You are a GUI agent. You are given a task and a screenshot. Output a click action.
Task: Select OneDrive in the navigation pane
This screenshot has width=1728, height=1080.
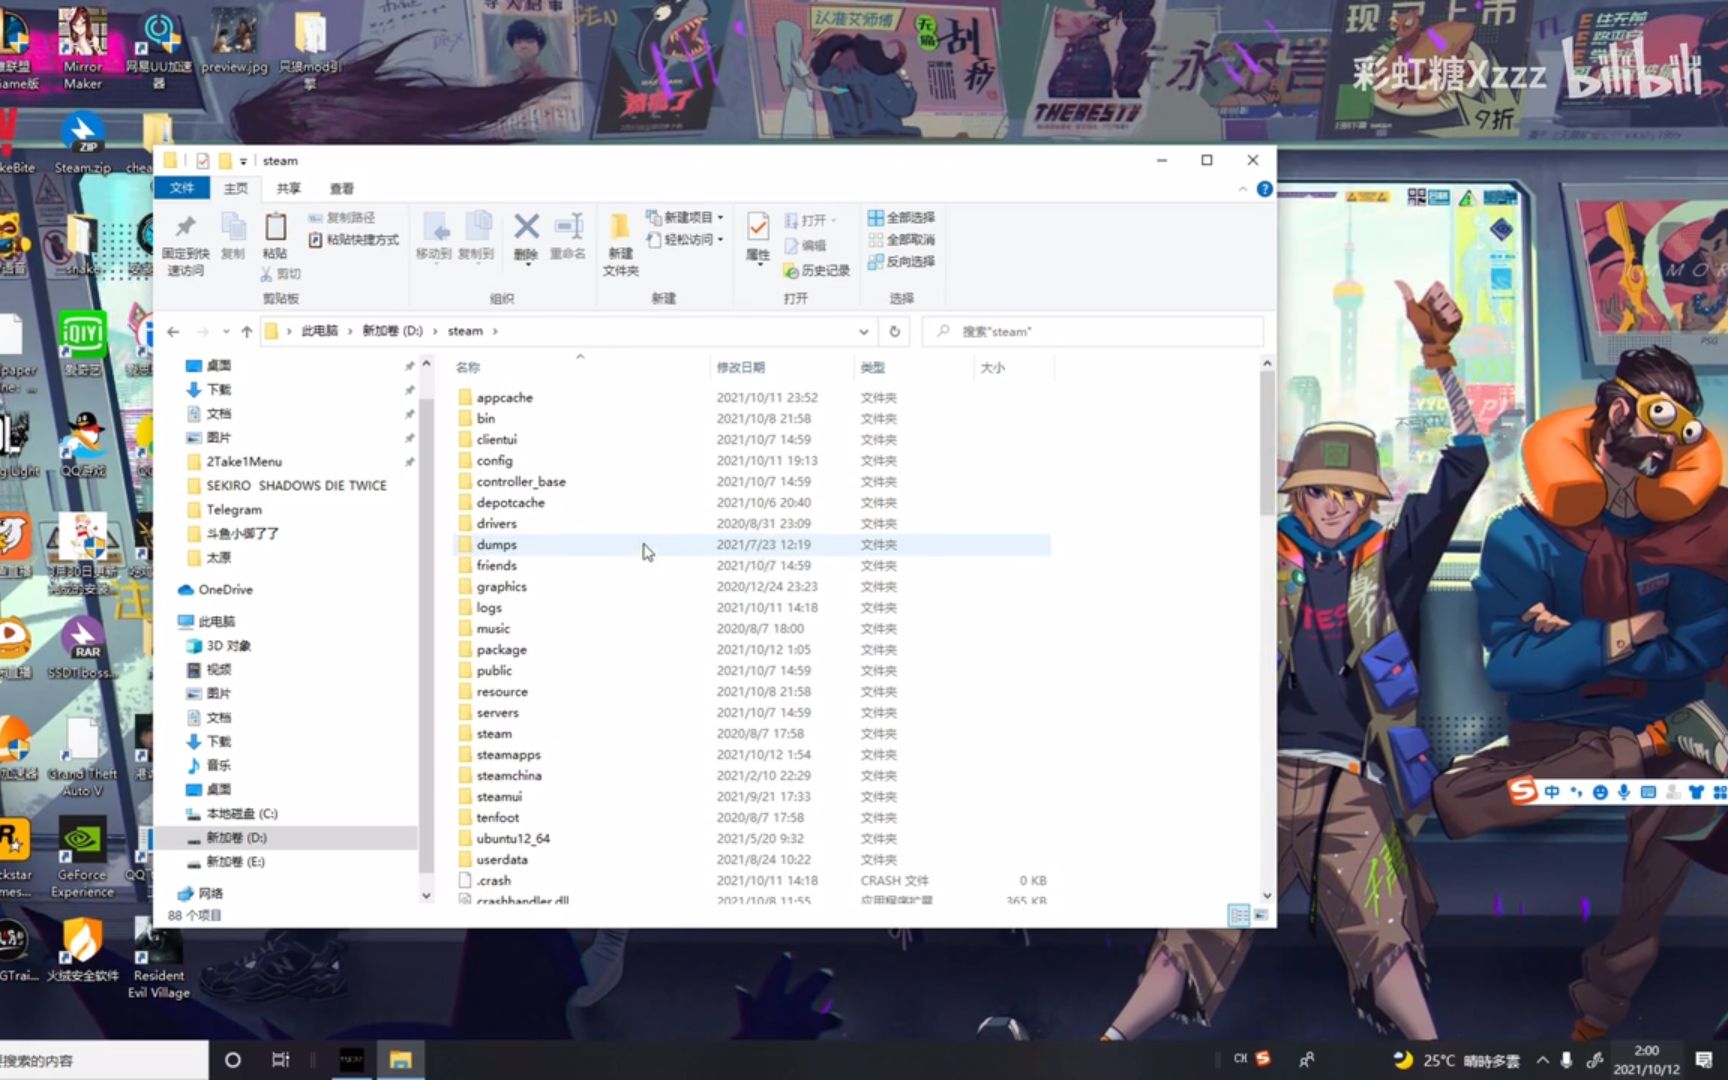coord(225,589)
